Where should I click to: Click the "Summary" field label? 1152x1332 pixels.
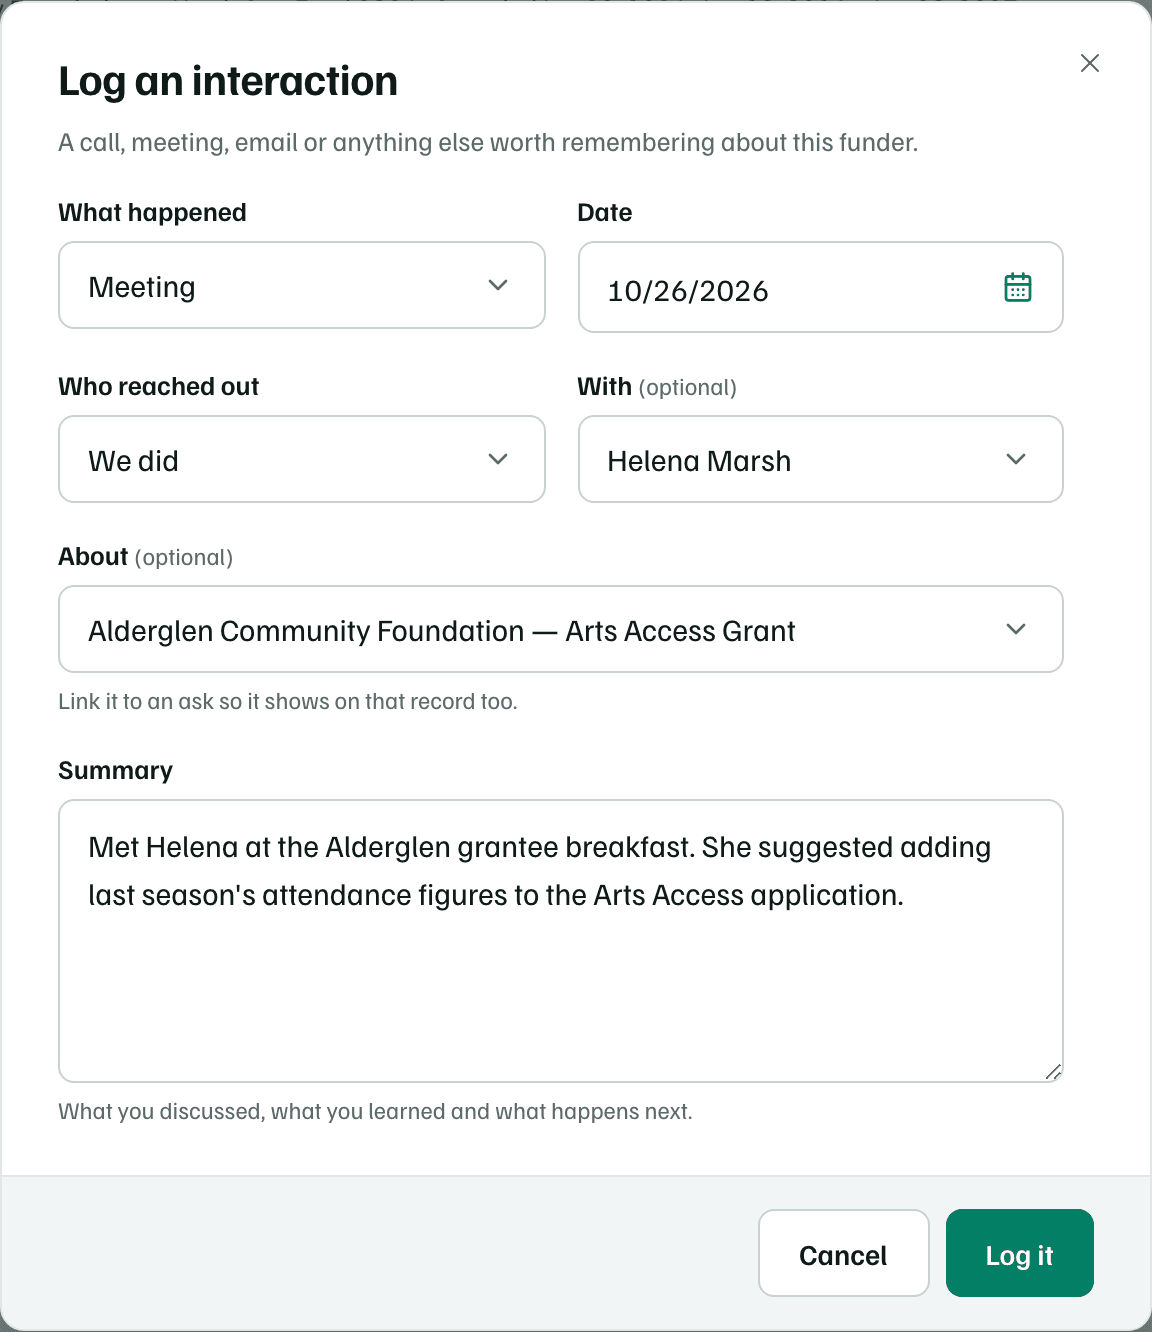point(116,770)
